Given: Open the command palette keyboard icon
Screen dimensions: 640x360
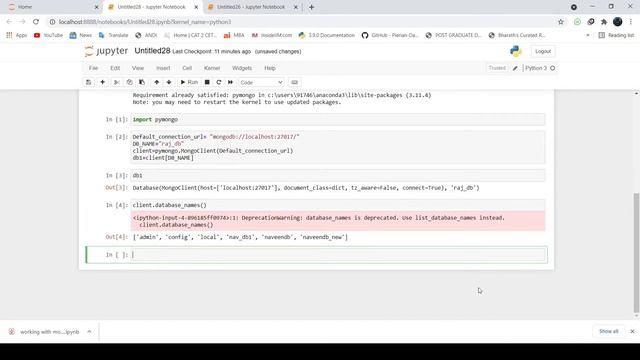Looking at the screenshot, I should point(294,82).
